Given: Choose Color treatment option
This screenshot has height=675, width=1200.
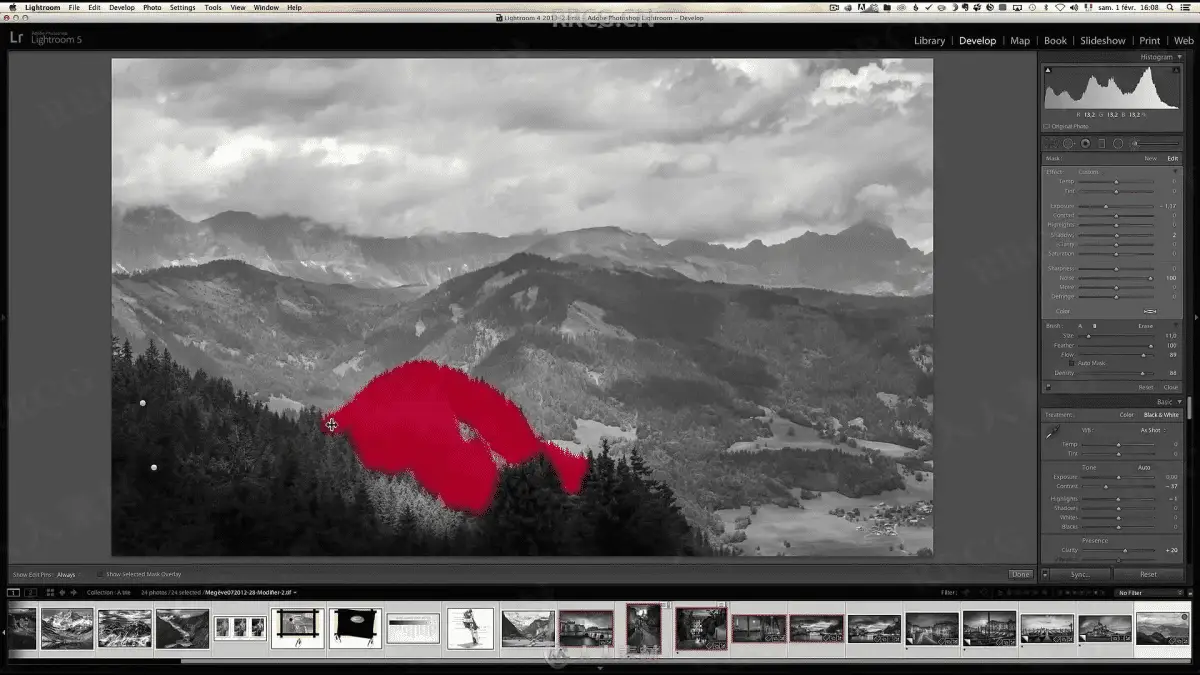Looking at the screenshot, I should (x=1126, y=415).
